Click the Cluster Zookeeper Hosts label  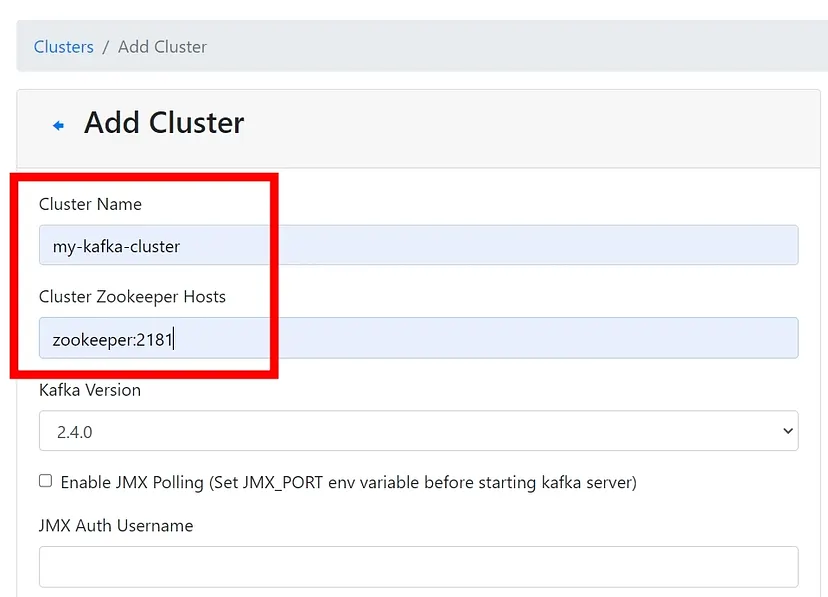133,297
